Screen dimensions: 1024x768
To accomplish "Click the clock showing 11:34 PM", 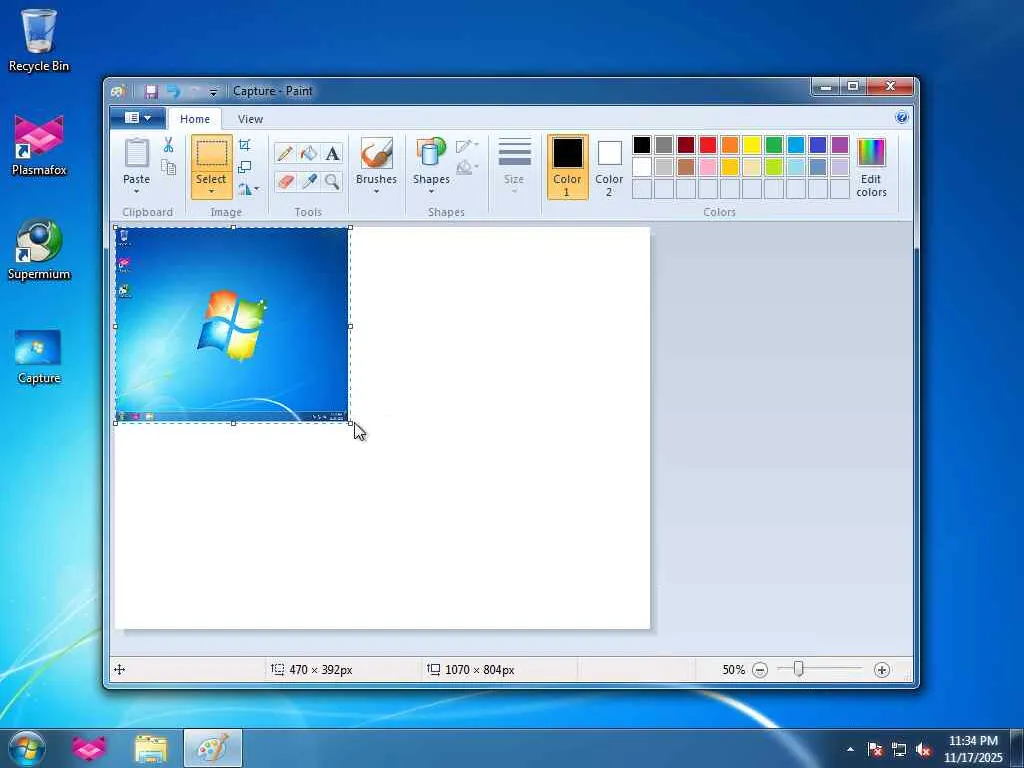I will click(973, 741).
